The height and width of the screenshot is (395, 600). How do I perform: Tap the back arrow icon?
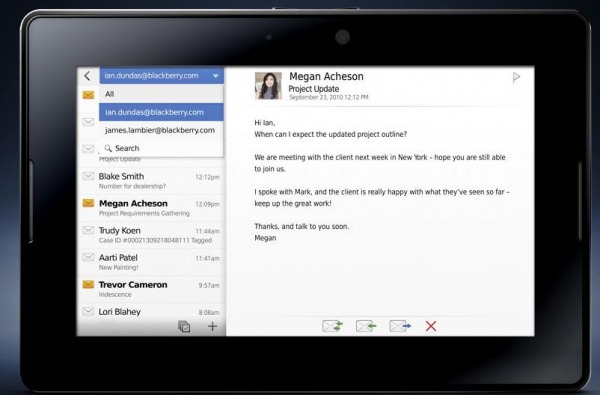click(x=88, y=76)
